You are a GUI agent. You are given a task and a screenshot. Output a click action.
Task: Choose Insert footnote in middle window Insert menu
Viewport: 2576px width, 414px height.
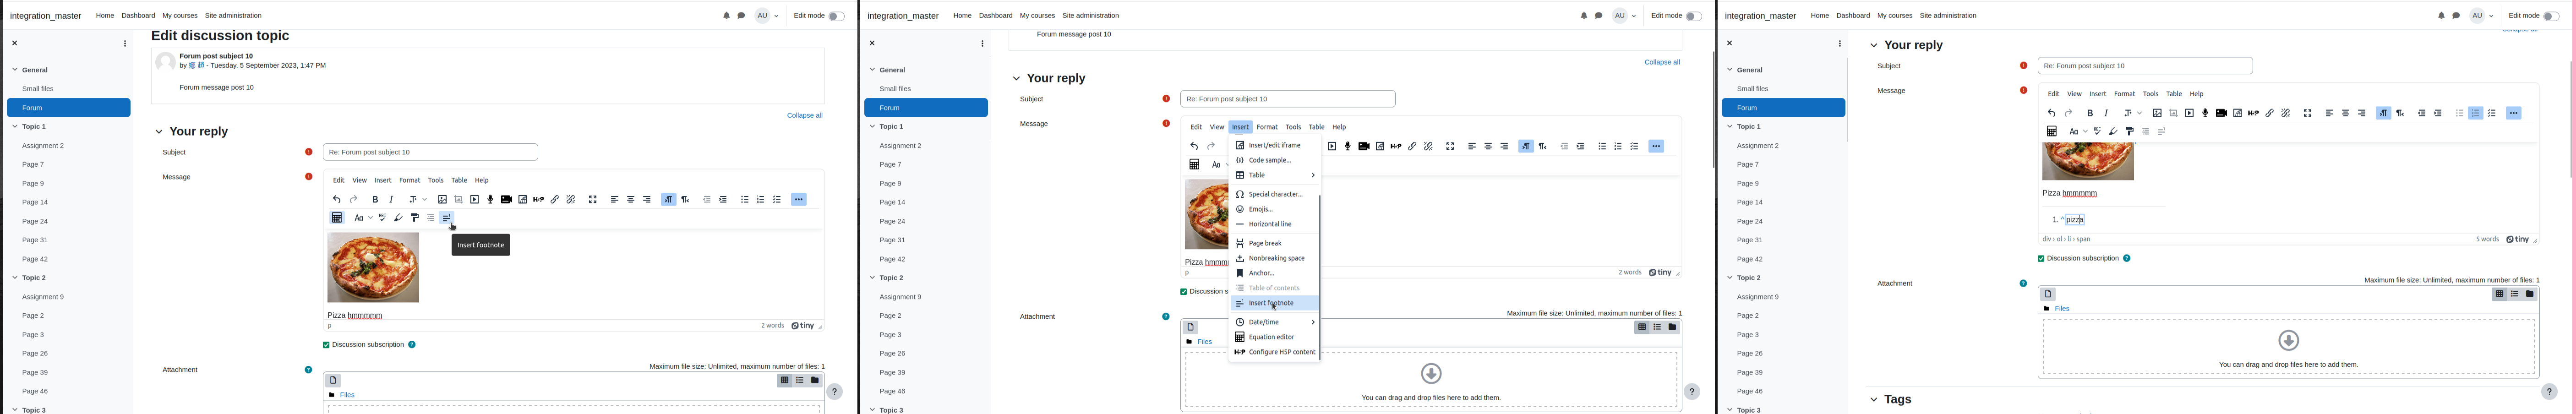(1275, 304)
